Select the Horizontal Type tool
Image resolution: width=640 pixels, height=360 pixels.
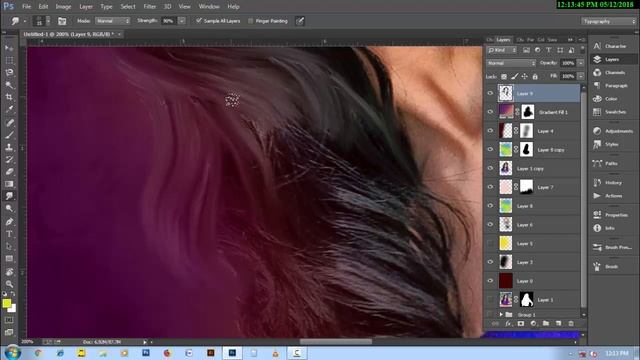pyautogui.click(x=9, y=234)
